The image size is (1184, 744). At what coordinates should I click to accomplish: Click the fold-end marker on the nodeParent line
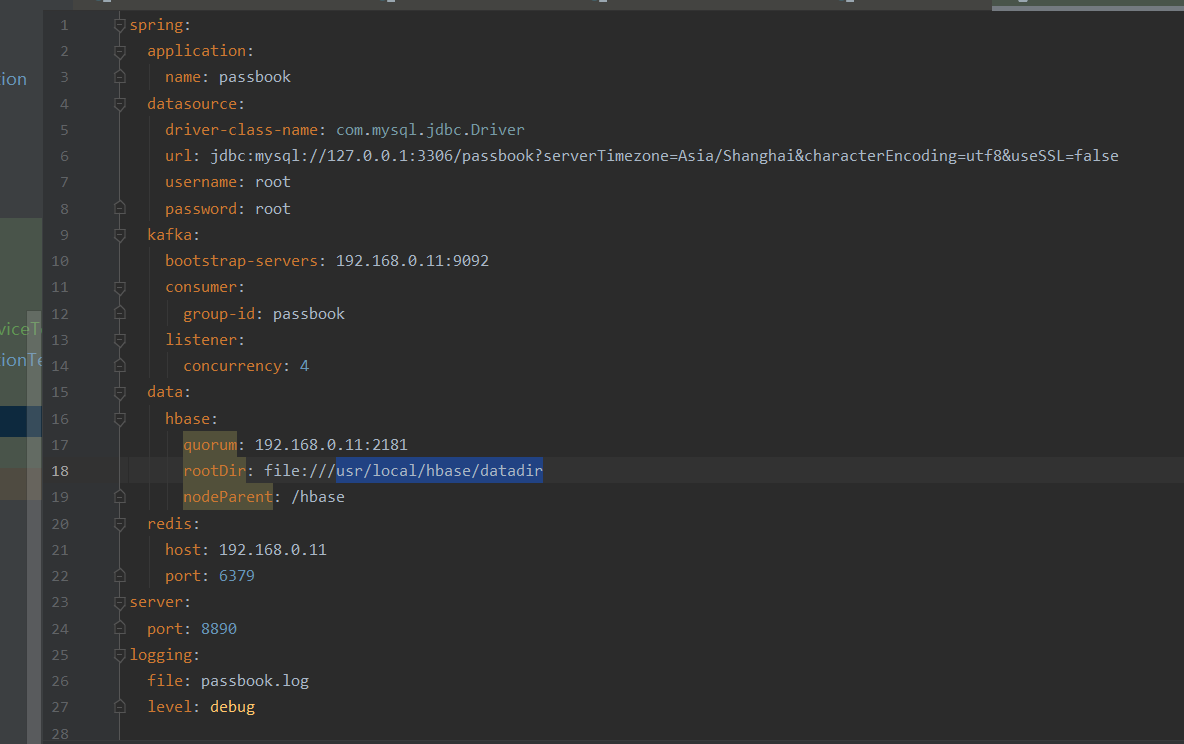point(119,497)
